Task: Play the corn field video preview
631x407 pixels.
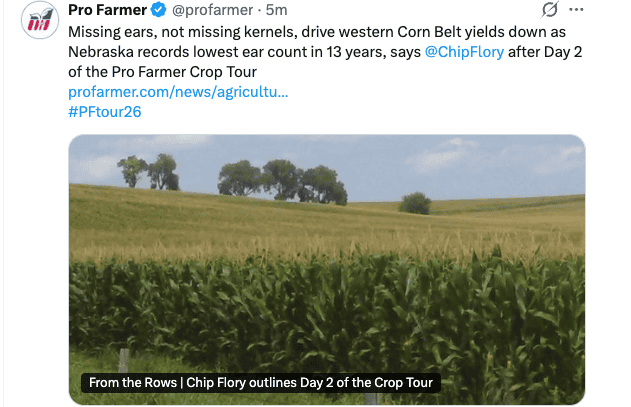Action: (x=327, y=269)
